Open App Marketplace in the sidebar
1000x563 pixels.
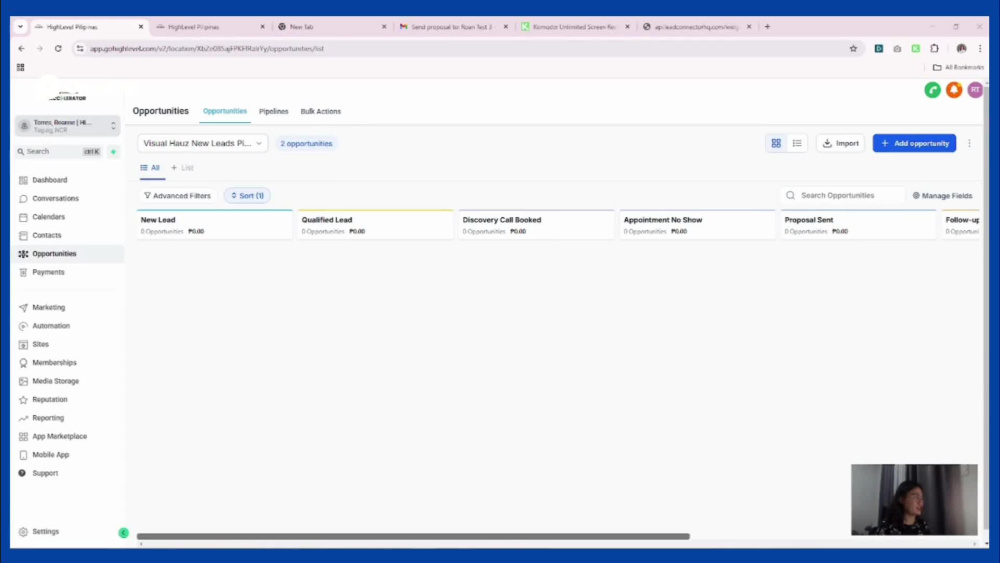[x=59, y=437]
